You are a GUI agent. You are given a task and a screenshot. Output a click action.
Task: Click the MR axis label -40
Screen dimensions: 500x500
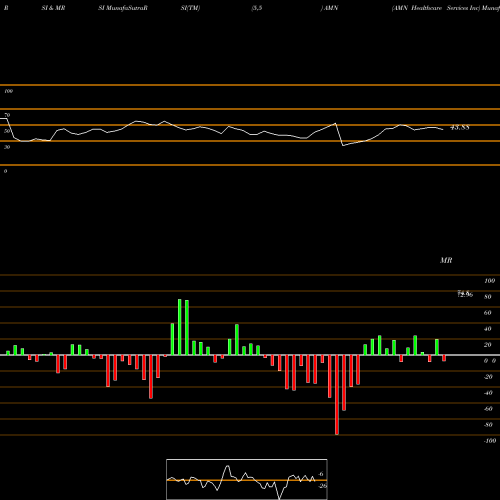[488, 393]
